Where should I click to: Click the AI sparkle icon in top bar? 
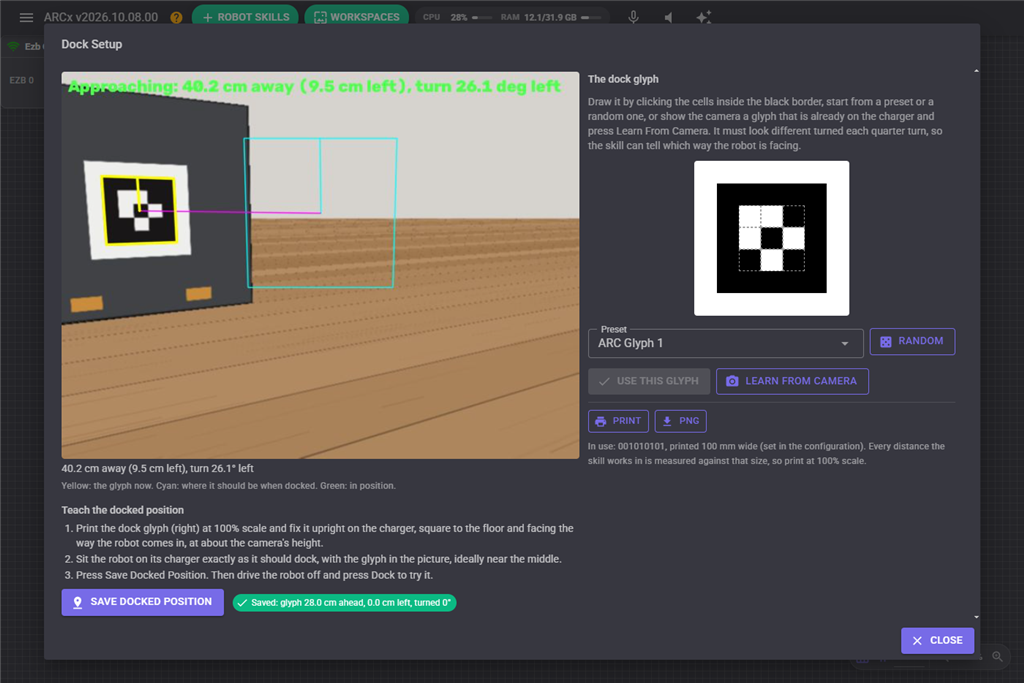tap(703, 18)
